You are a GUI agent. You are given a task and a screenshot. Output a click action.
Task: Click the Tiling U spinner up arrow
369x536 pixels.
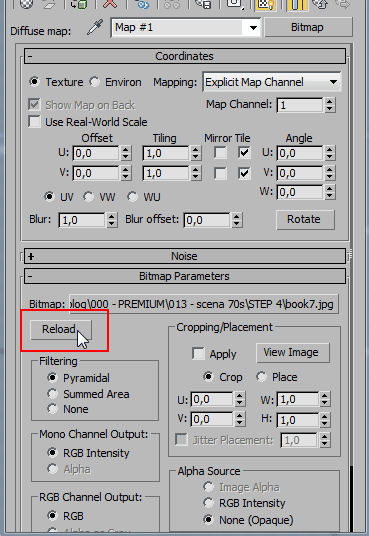click(196, 150)
